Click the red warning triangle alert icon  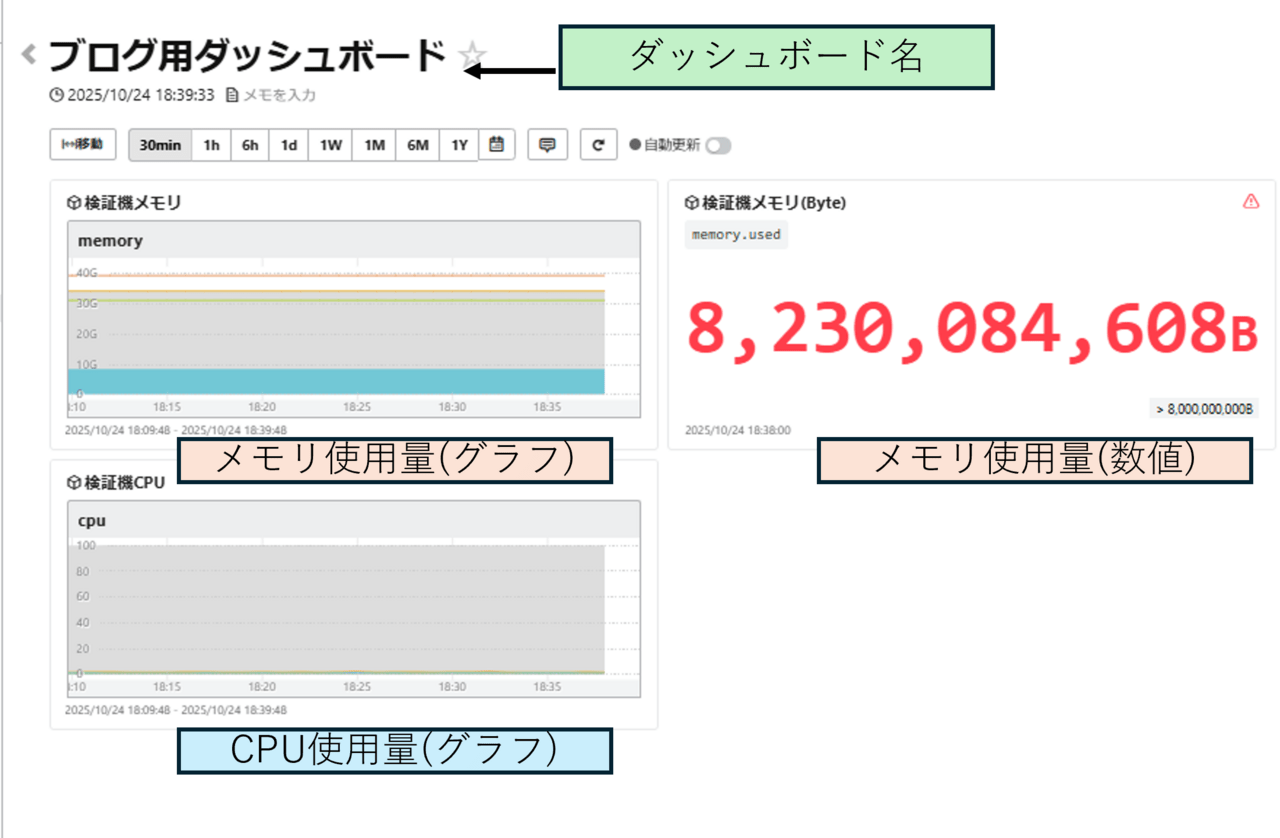tap(1250, 201)
